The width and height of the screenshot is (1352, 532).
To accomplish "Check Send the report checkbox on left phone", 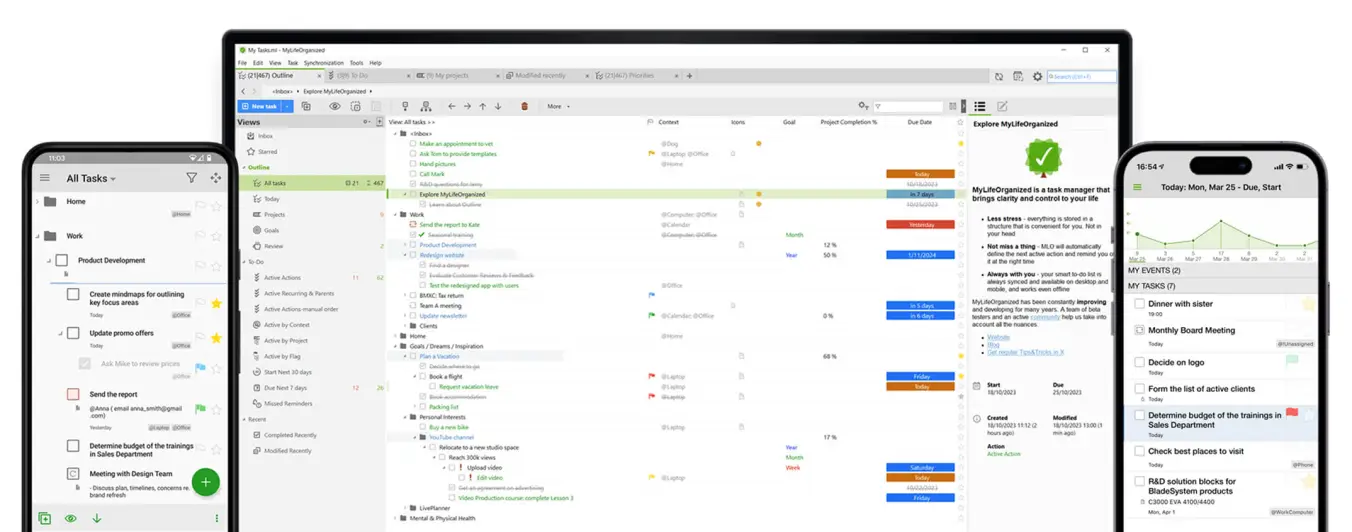I will coord(73,394).
